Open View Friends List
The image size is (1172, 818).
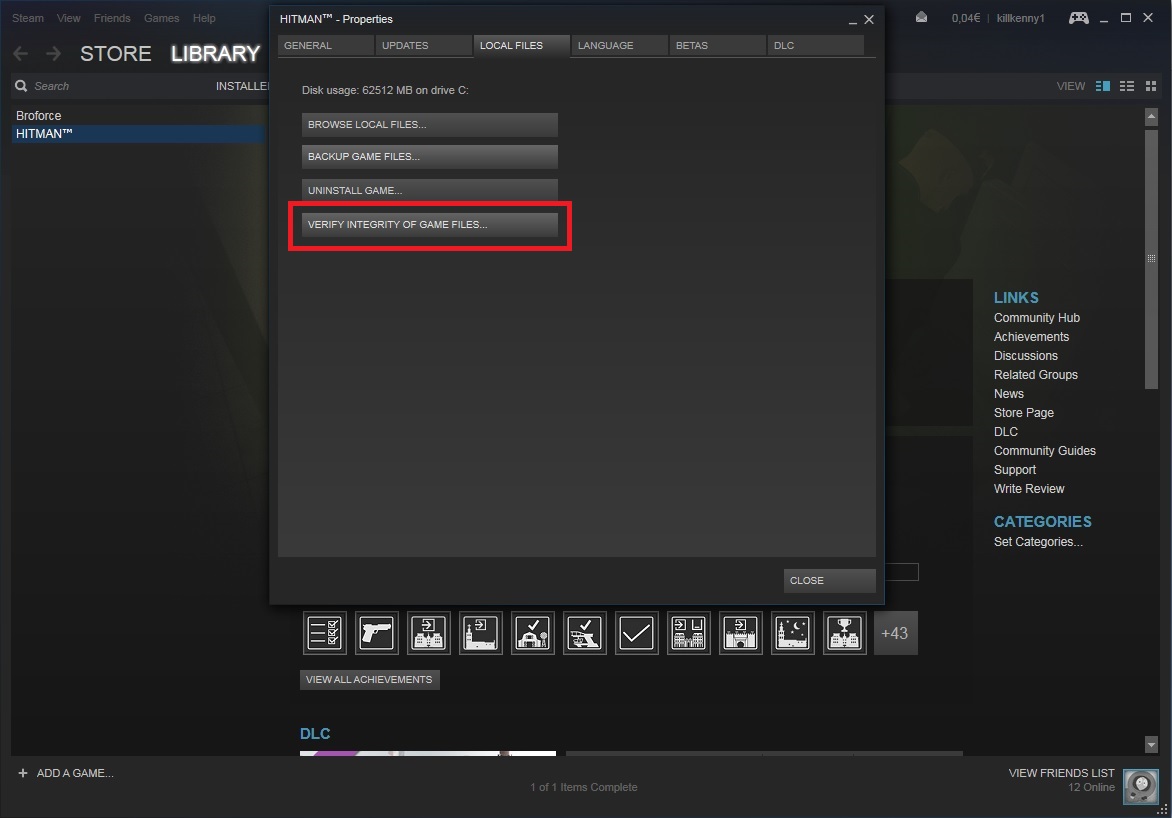tap(1061, 773)
